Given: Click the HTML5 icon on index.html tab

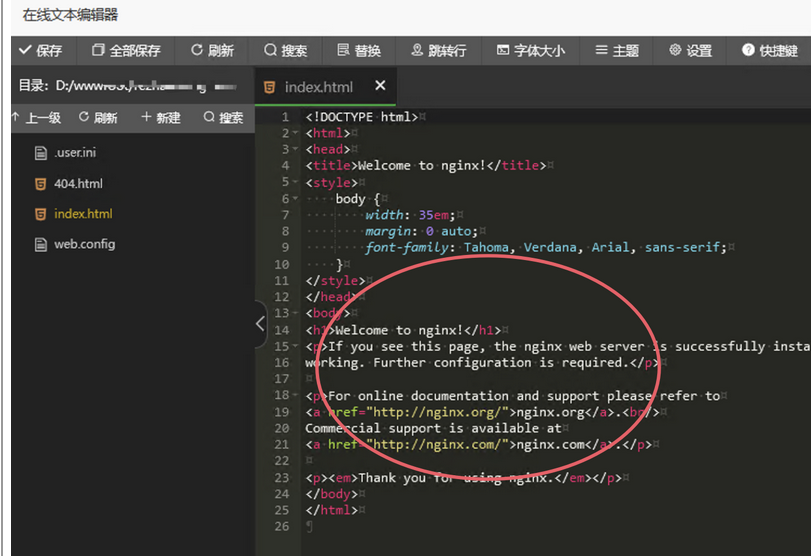Looking at the screenshot, I should (x=269, y=87).
